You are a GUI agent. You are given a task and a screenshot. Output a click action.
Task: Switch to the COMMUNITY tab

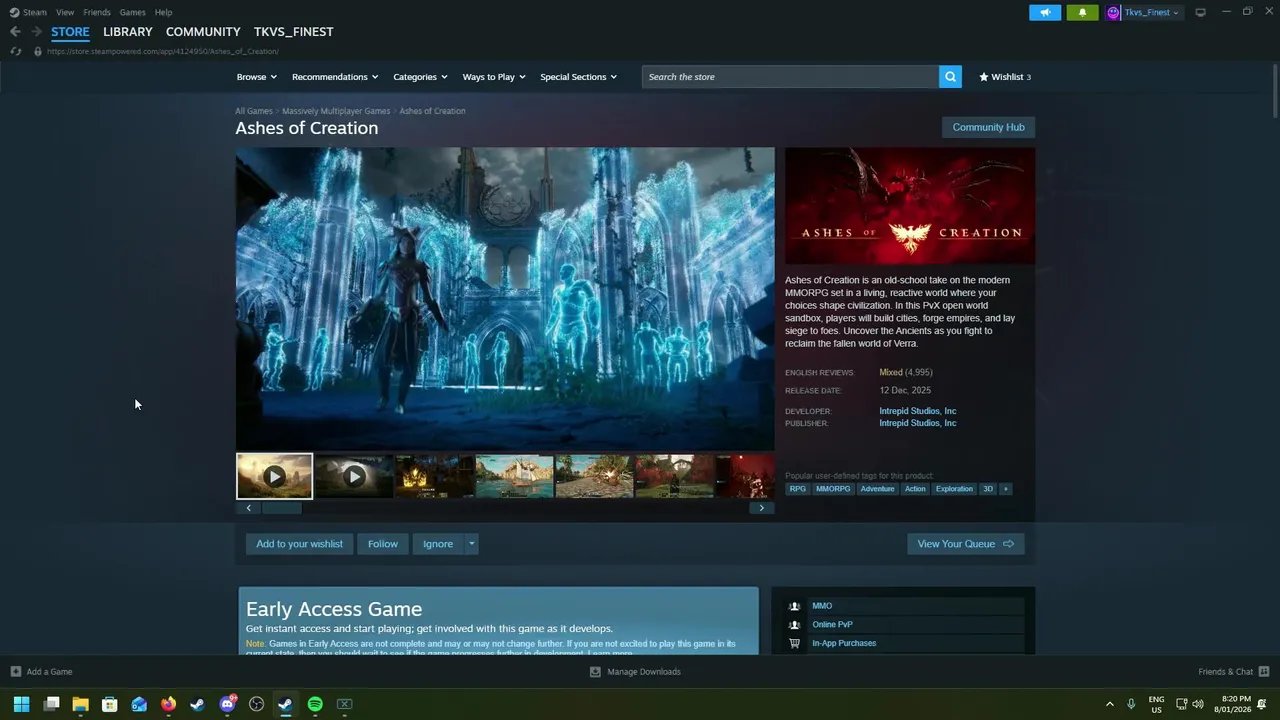203,32
